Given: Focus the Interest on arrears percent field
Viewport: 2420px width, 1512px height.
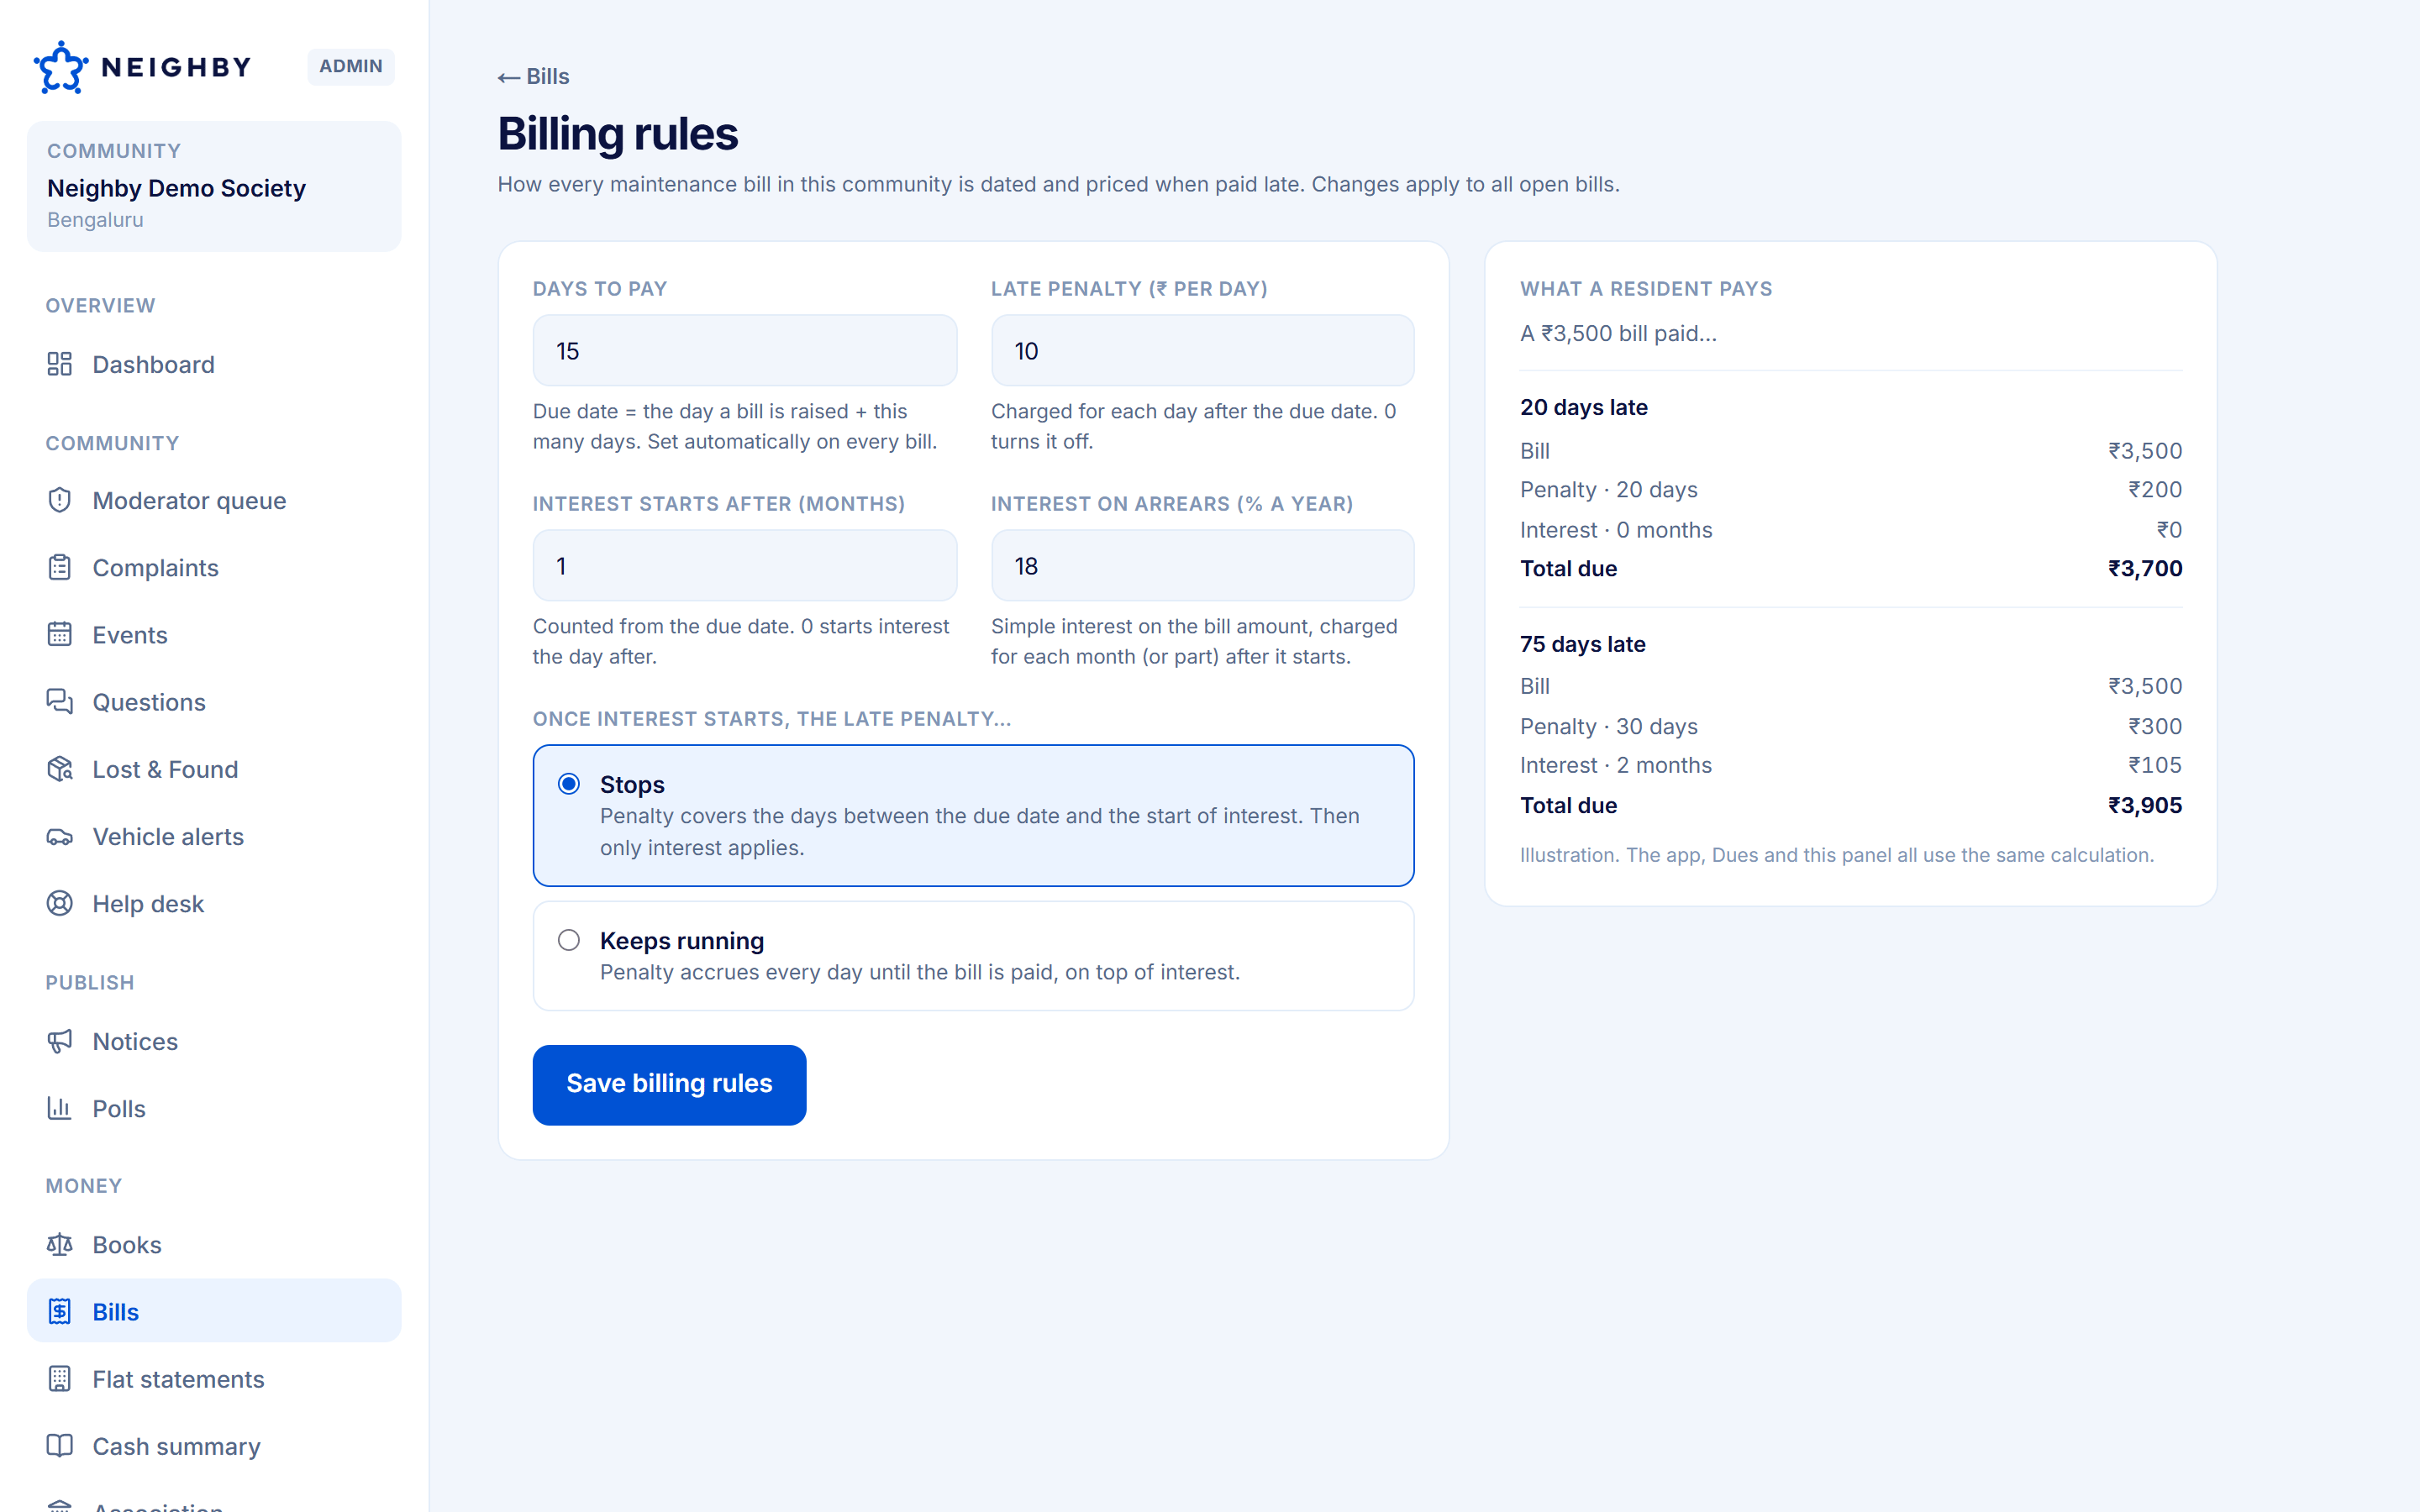Looking at the screenshot, I should 1202,565.
